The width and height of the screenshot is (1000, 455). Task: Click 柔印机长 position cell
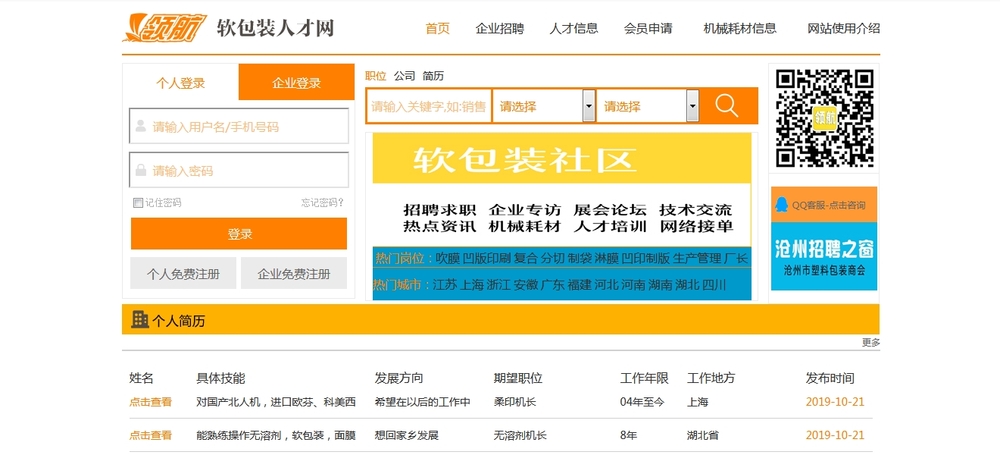coord(515,402)
